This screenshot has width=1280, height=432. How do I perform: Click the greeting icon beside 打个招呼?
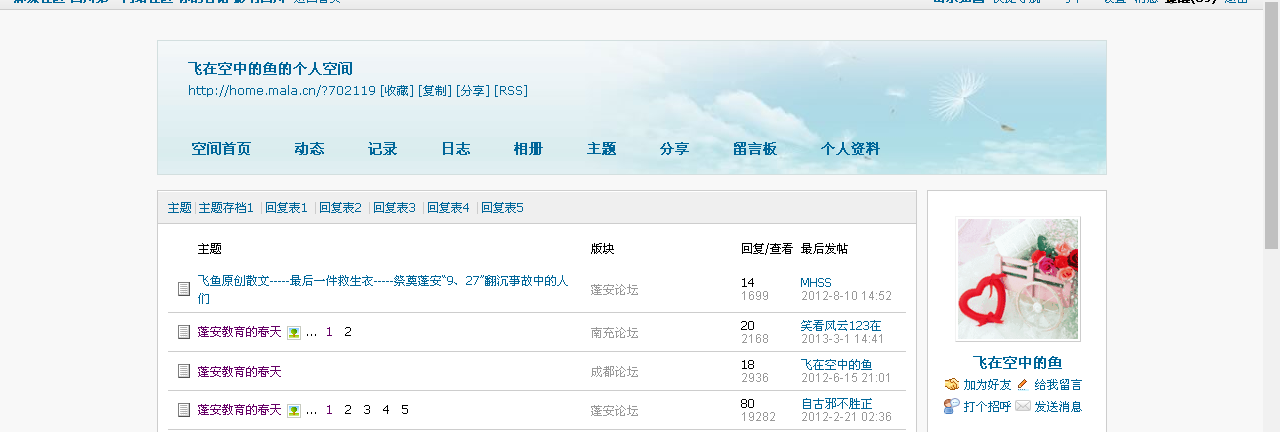tap(951, 406)
